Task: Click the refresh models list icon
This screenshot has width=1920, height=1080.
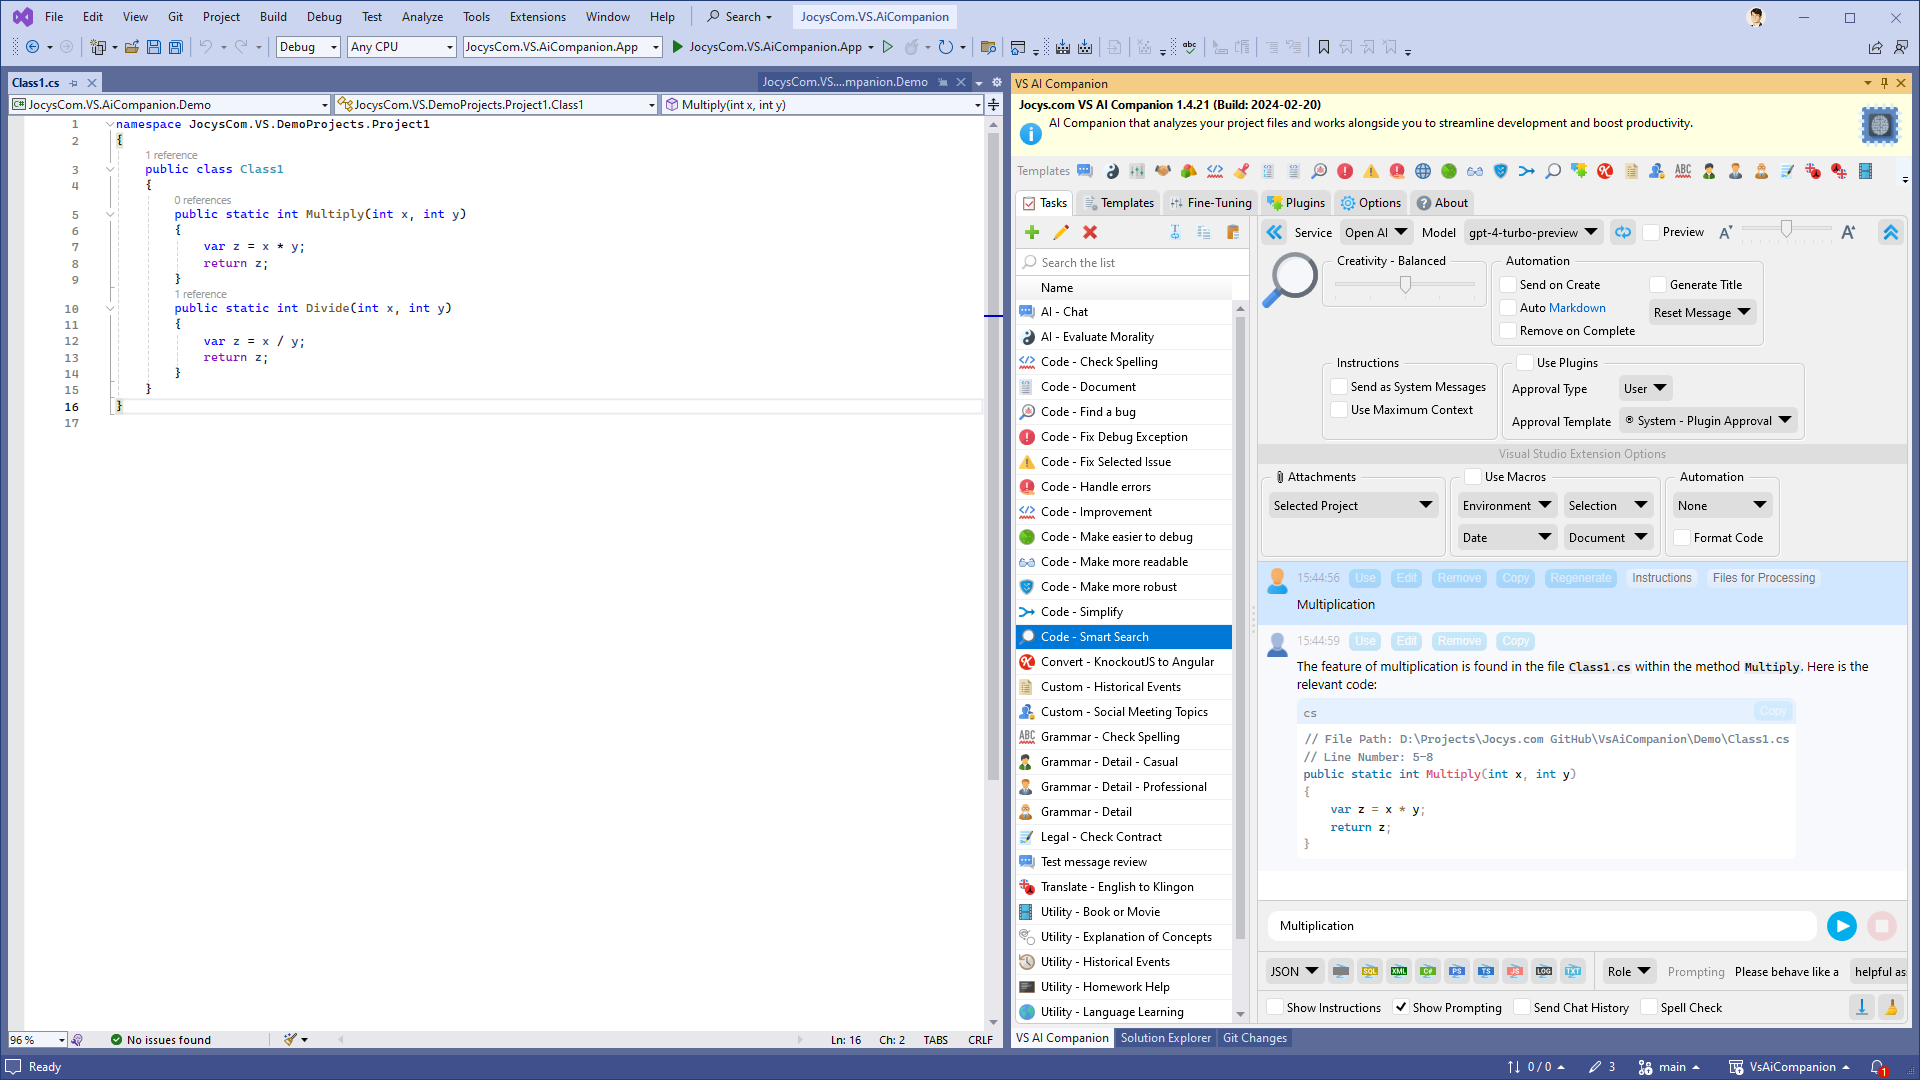Action: pyautogui.click(x=1623, y=232)
